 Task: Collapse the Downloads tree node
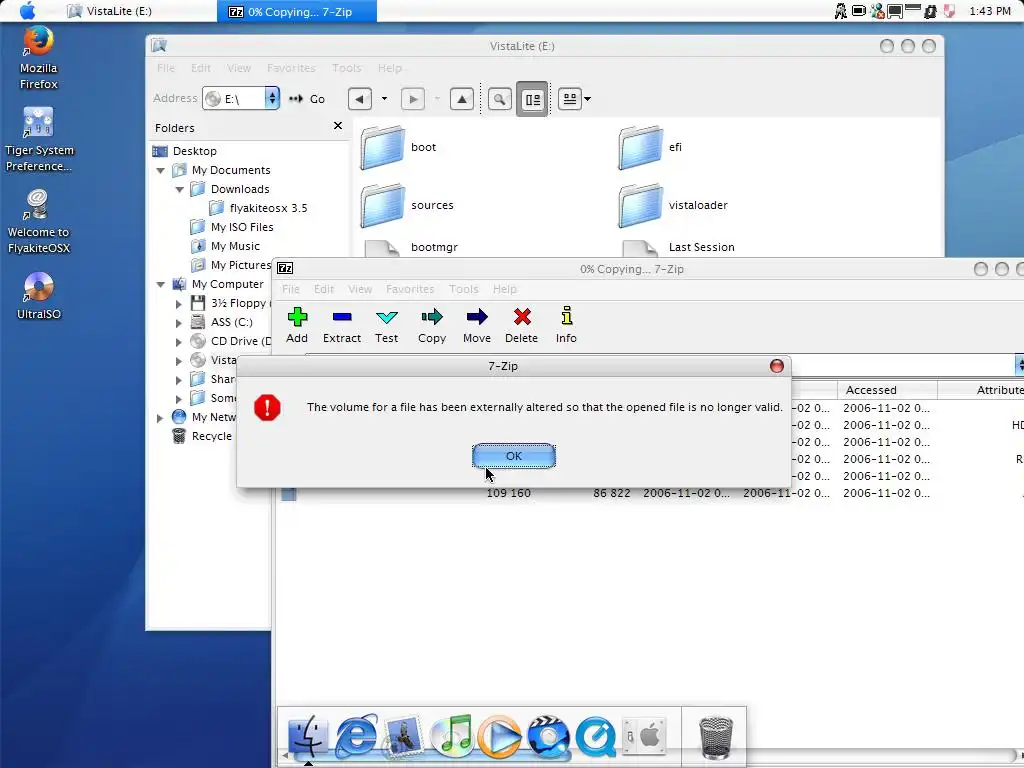click(180, 189)
